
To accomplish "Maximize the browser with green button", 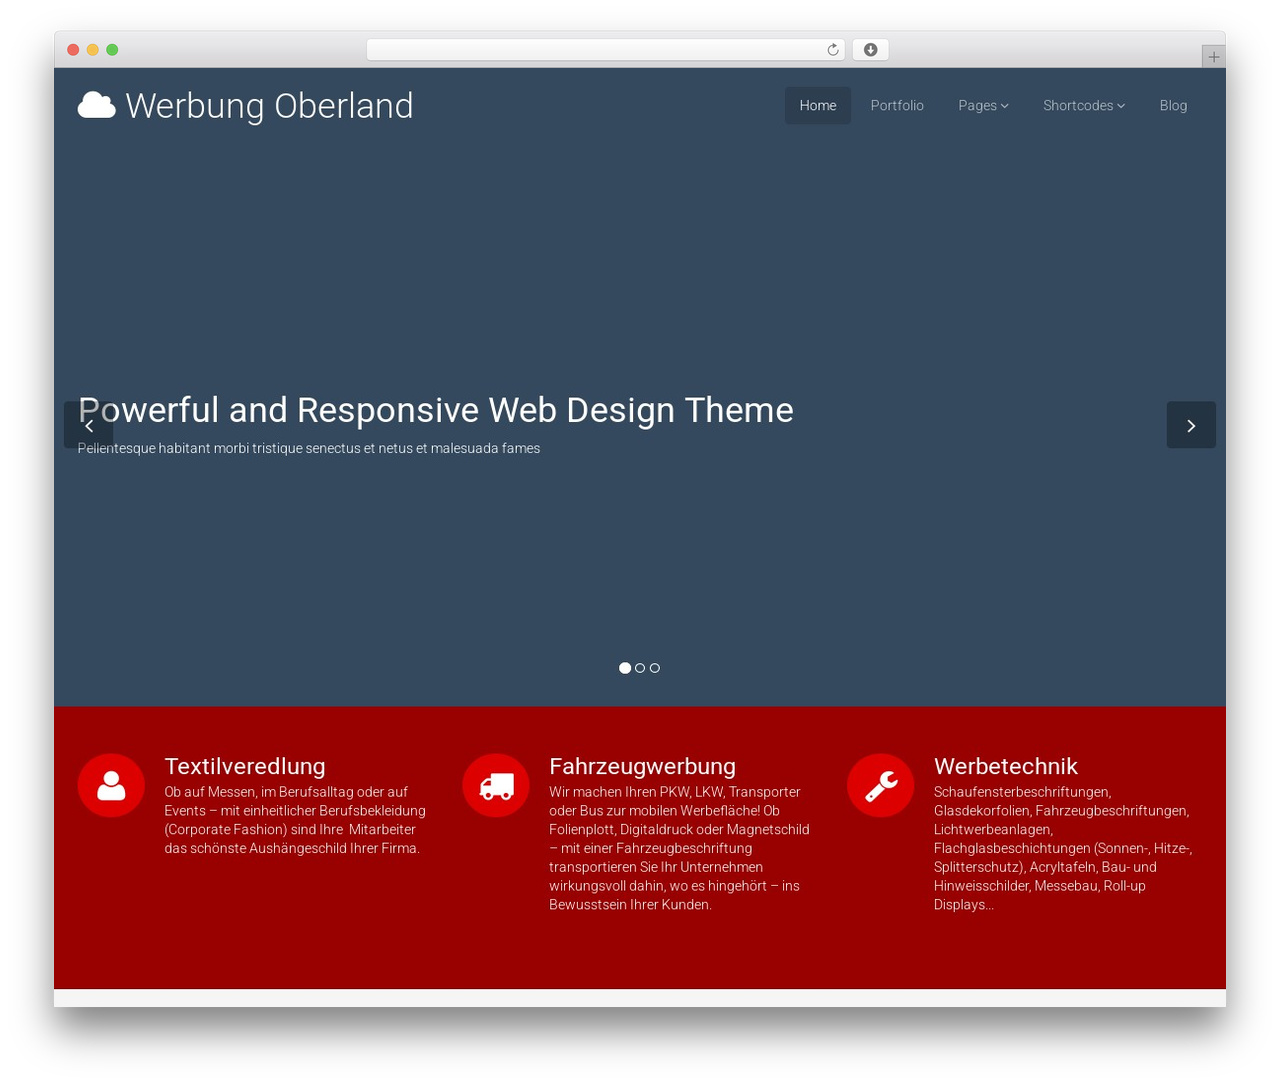I will [x=112, y=50].
